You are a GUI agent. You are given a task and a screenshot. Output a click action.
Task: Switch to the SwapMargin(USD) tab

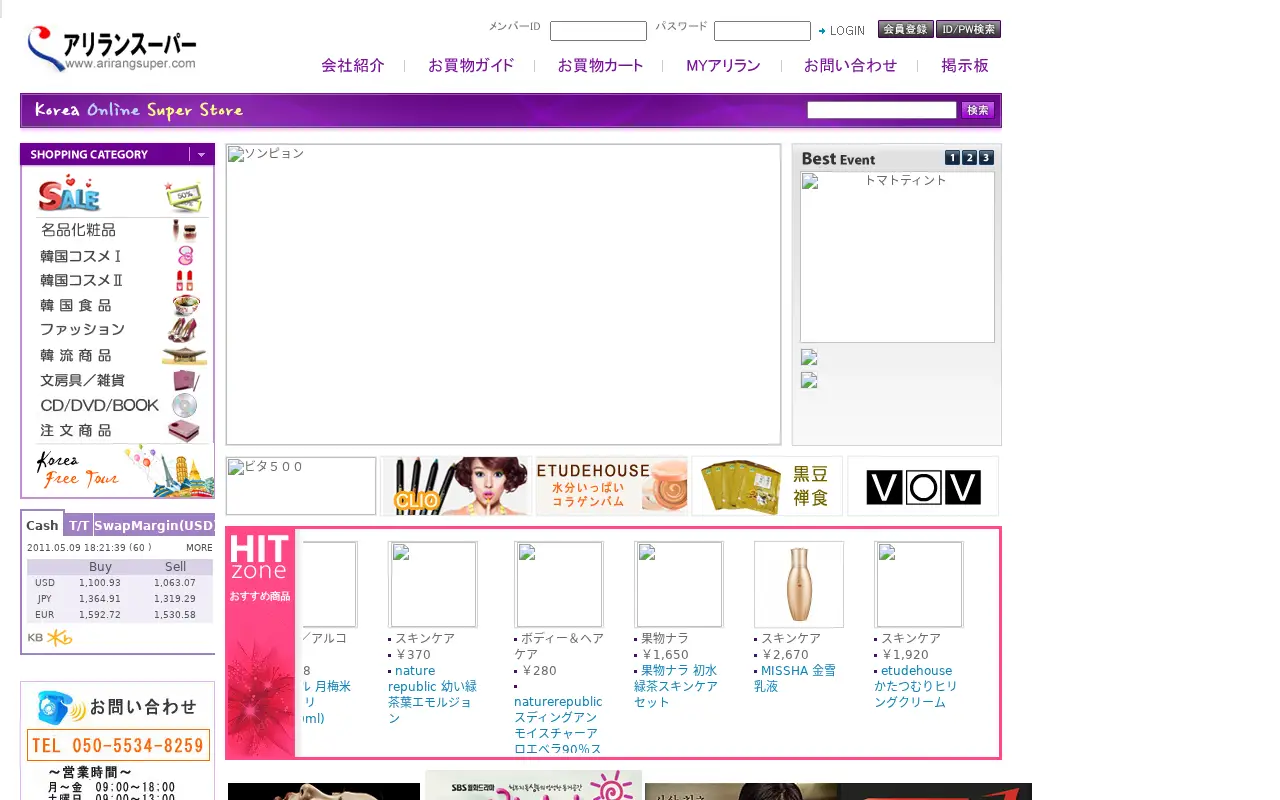tap(154, 525)
